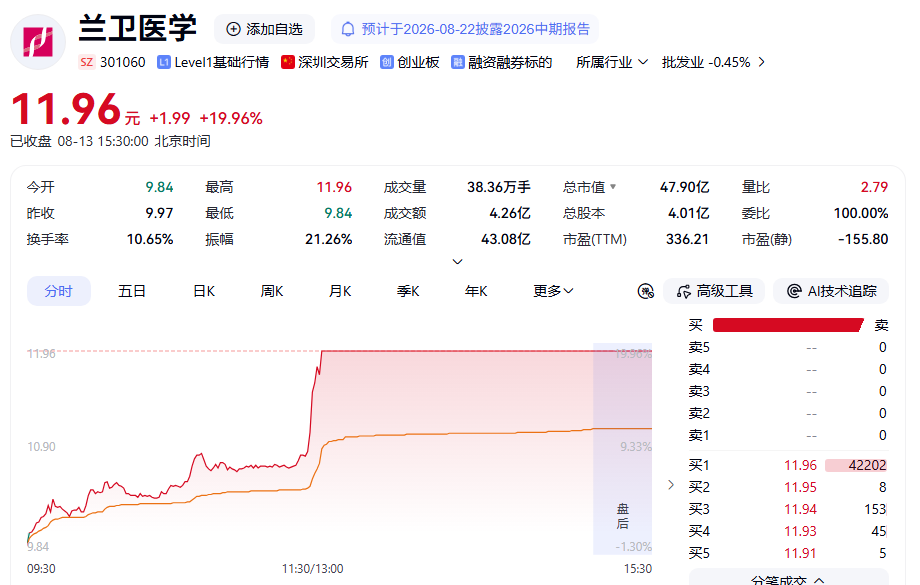Viewport: 920px width, 585px height.
Task: Click the 今开 value 9.84
Action: pyautogui.click(x=160, y=187)
